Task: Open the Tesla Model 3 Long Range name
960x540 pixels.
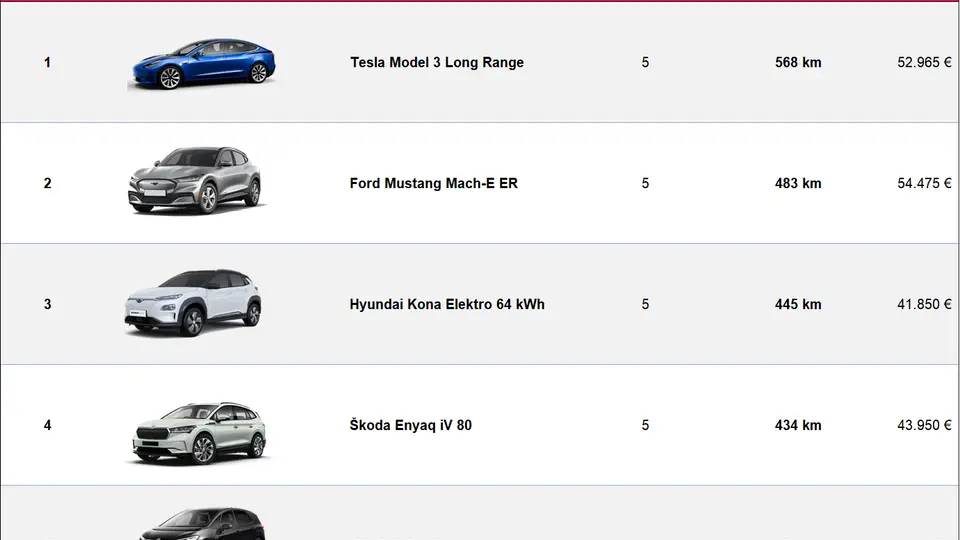Action: (x=437, y=62)
